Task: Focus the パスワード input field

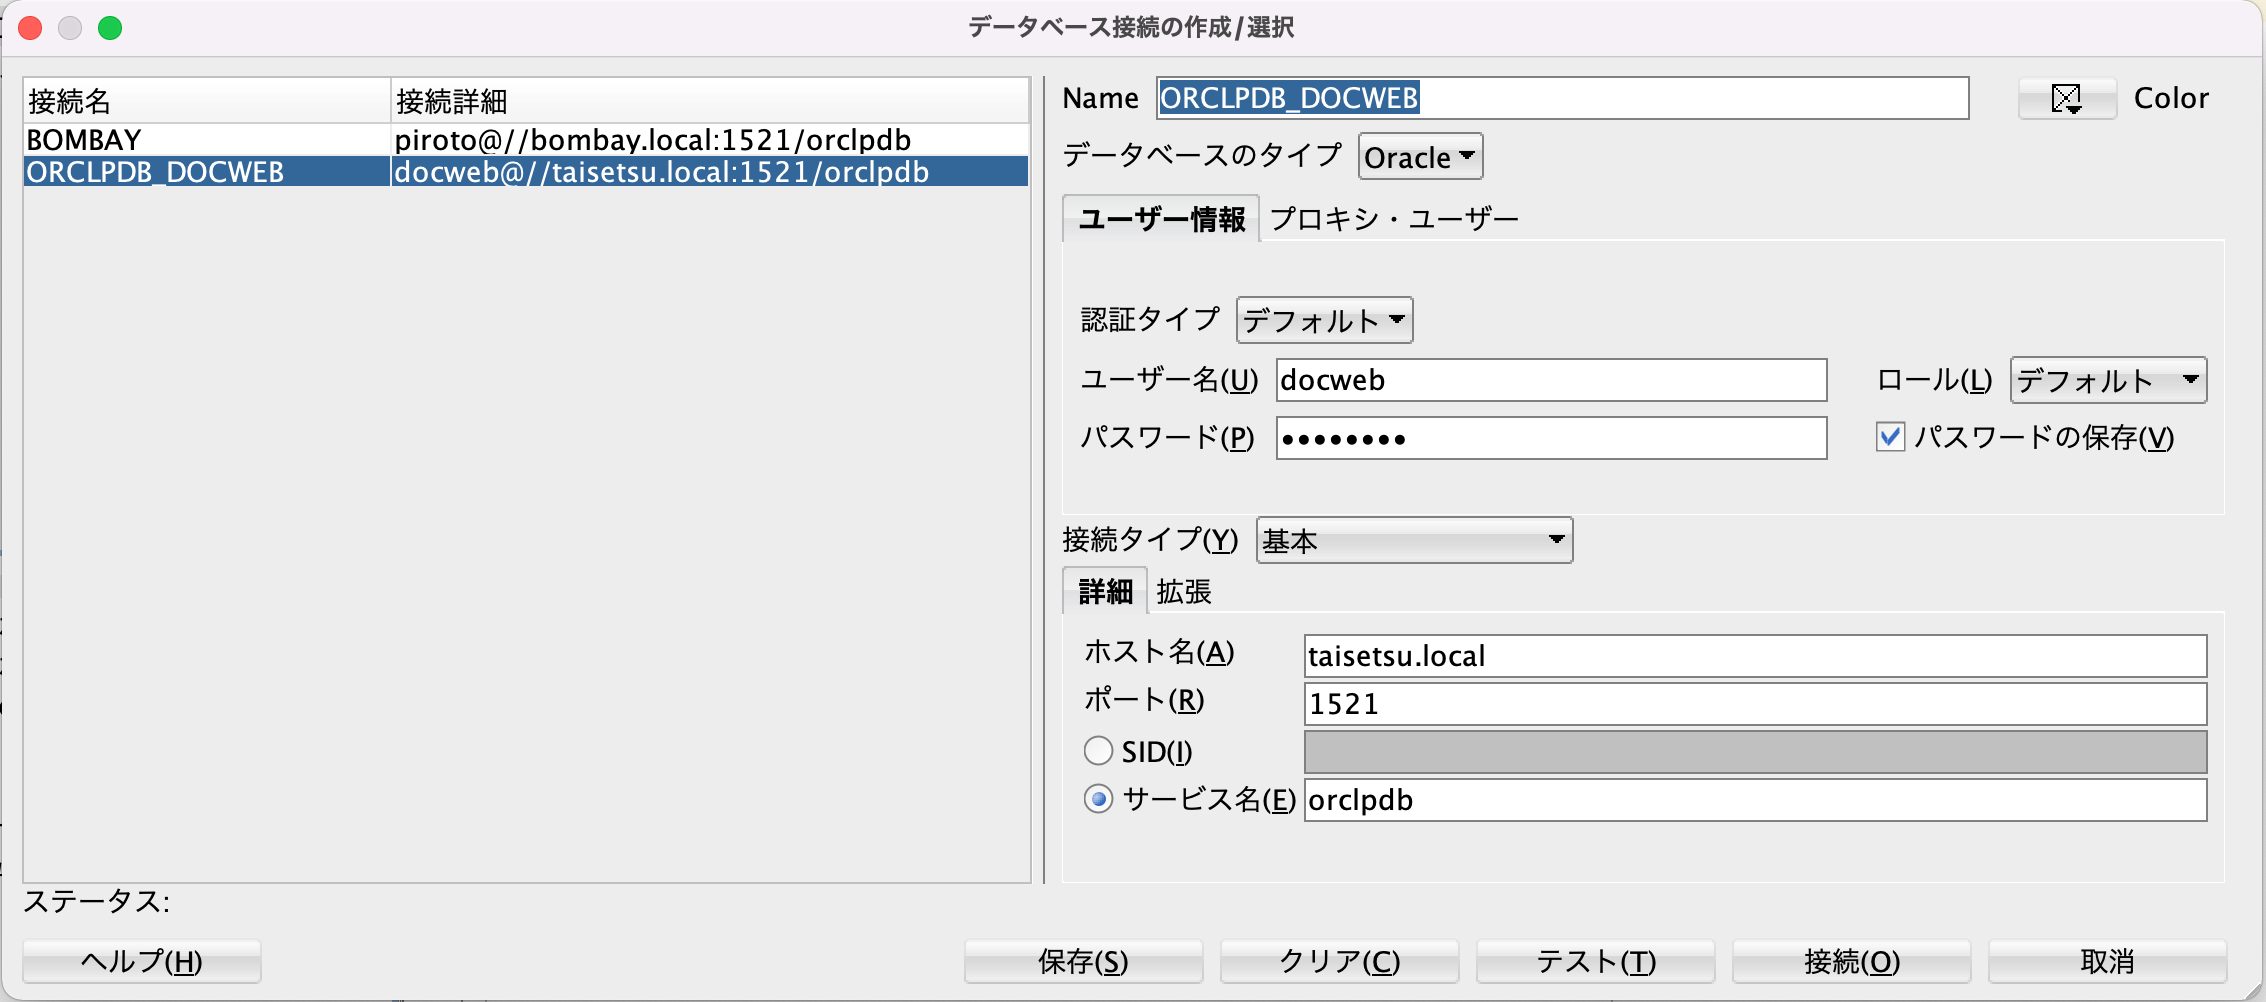Action: [1550, 439]
